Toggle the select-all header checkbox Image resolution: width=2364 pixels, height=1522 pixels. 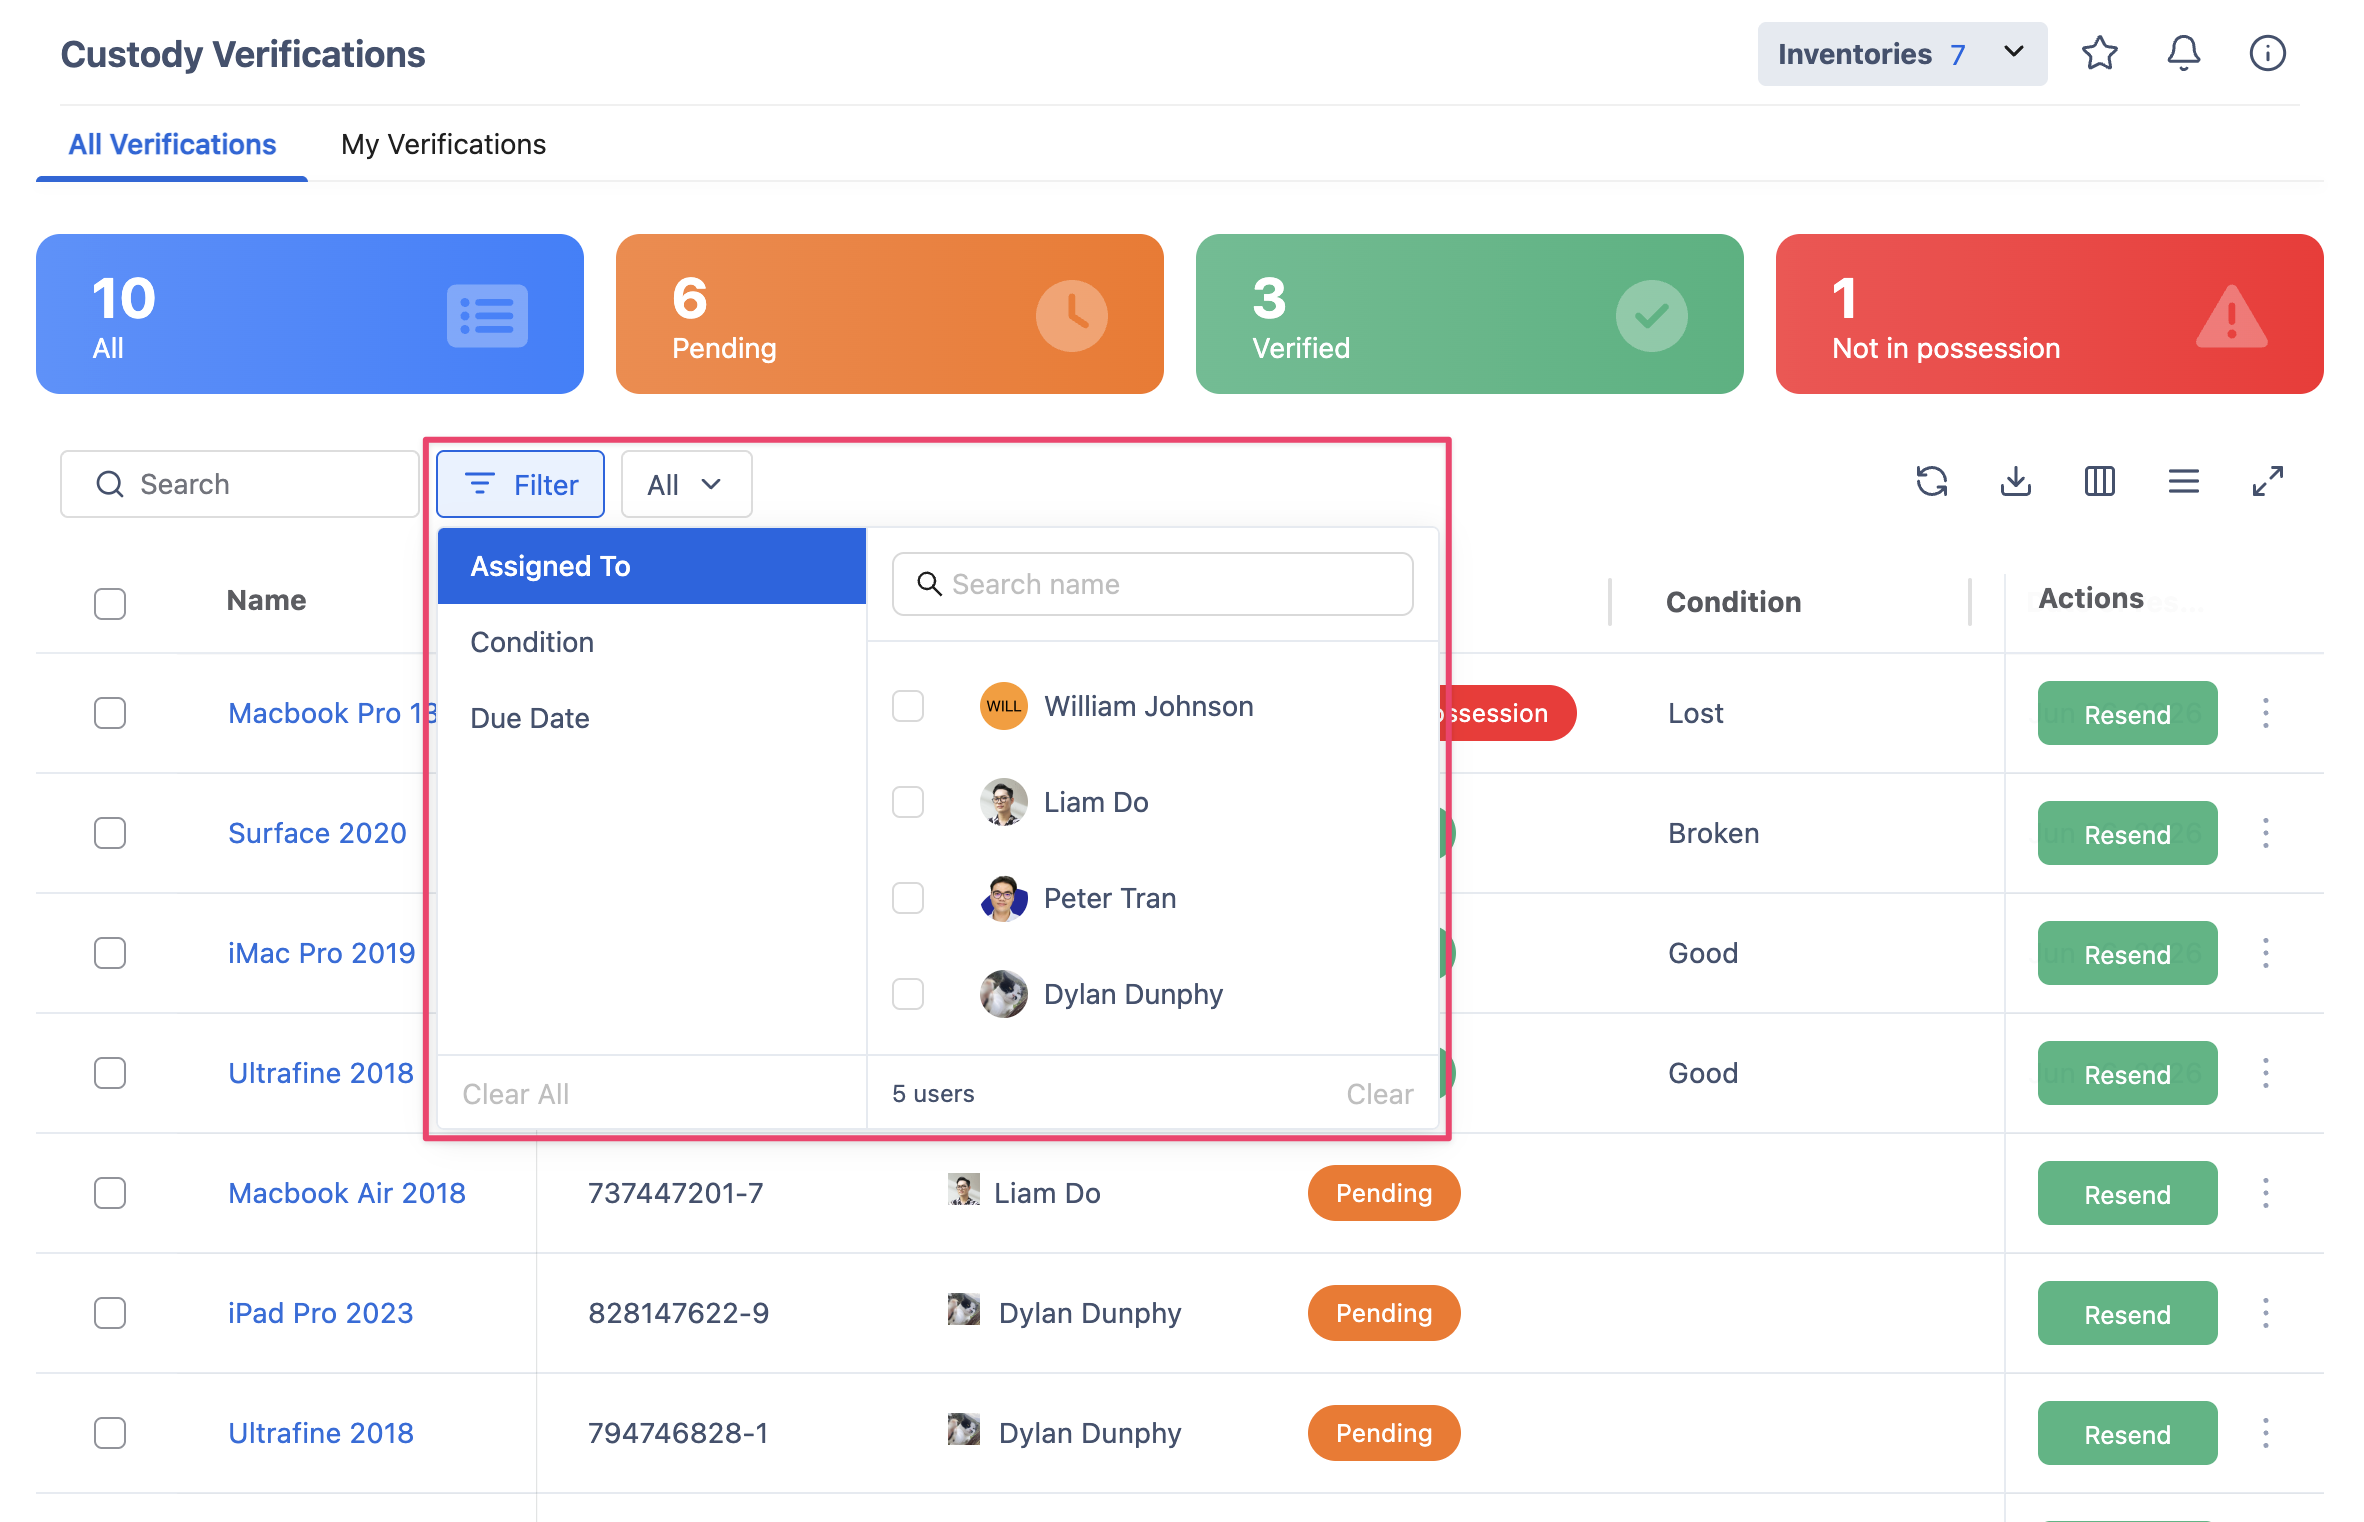tap(110, 603)
